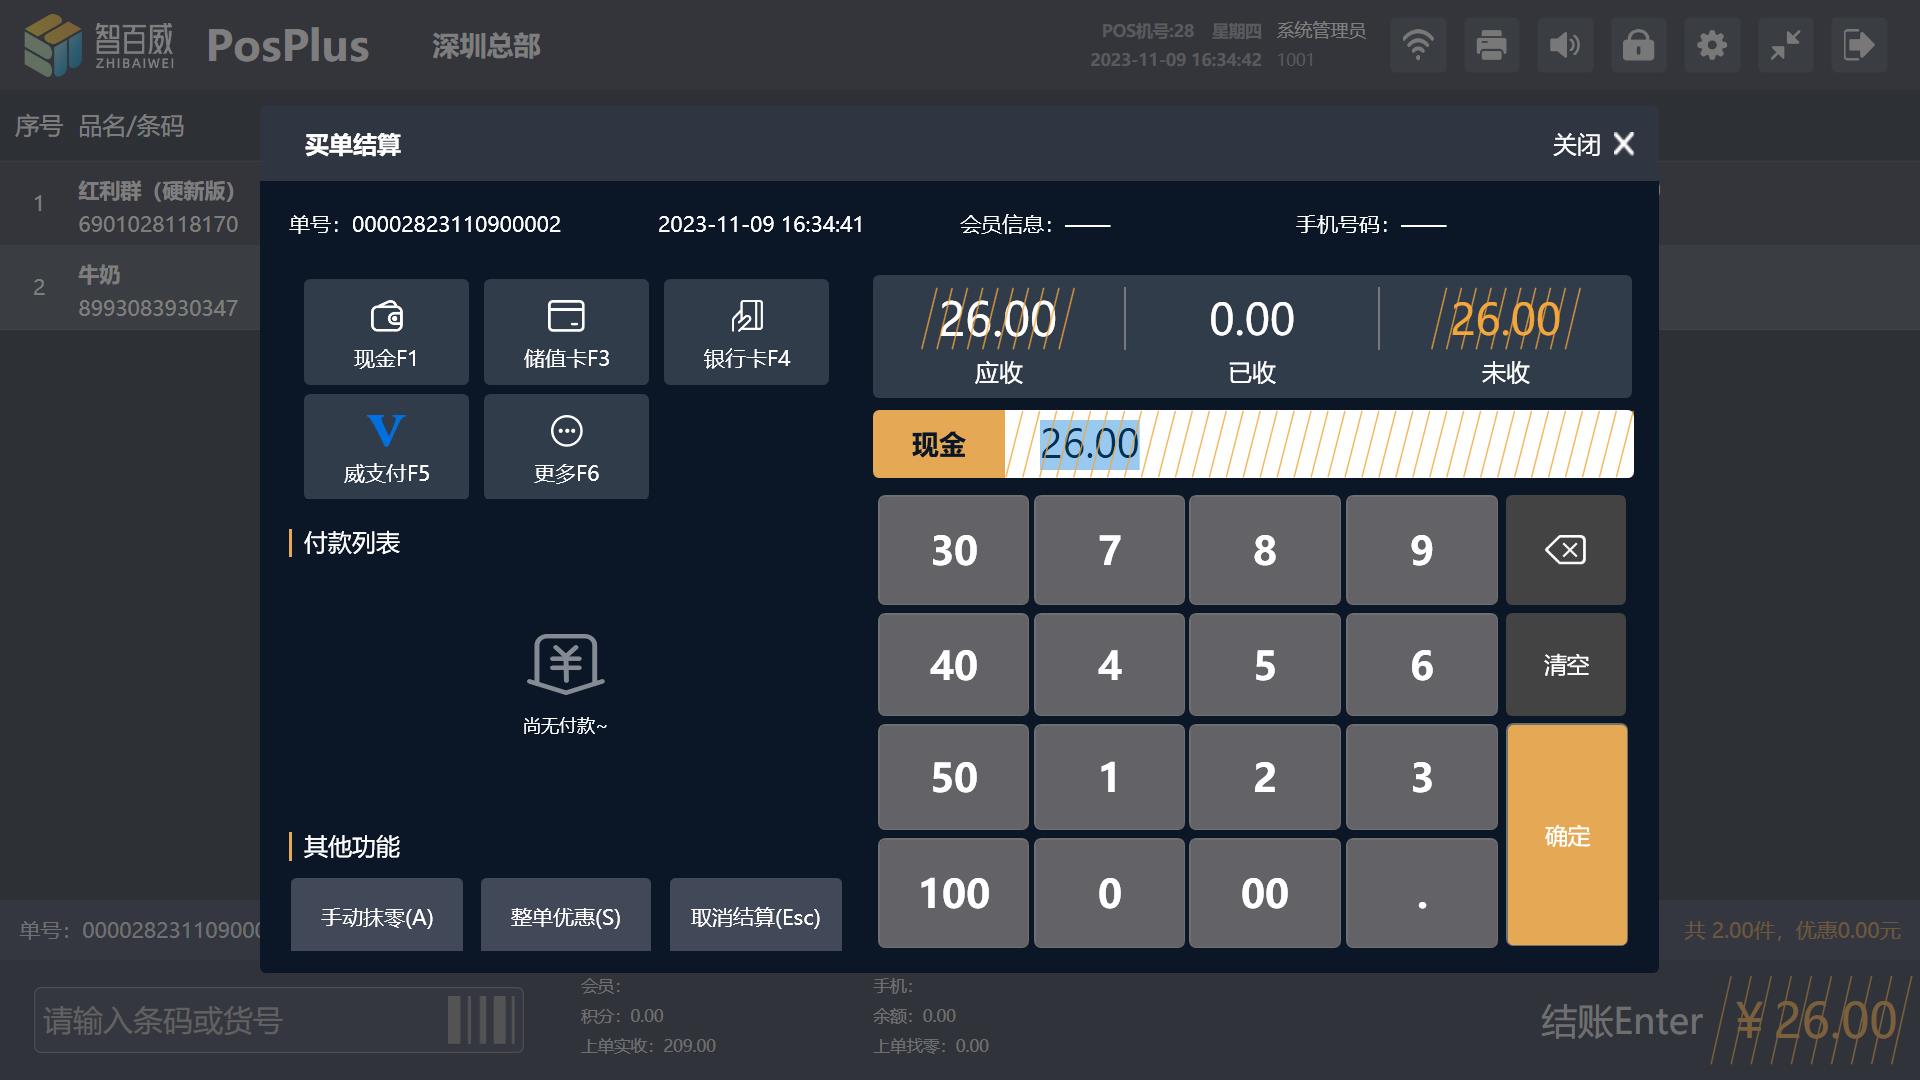Toggle fullscreen with shrink arrows icon
Screen dimensions: 1920x1080
pos(1785,45)
